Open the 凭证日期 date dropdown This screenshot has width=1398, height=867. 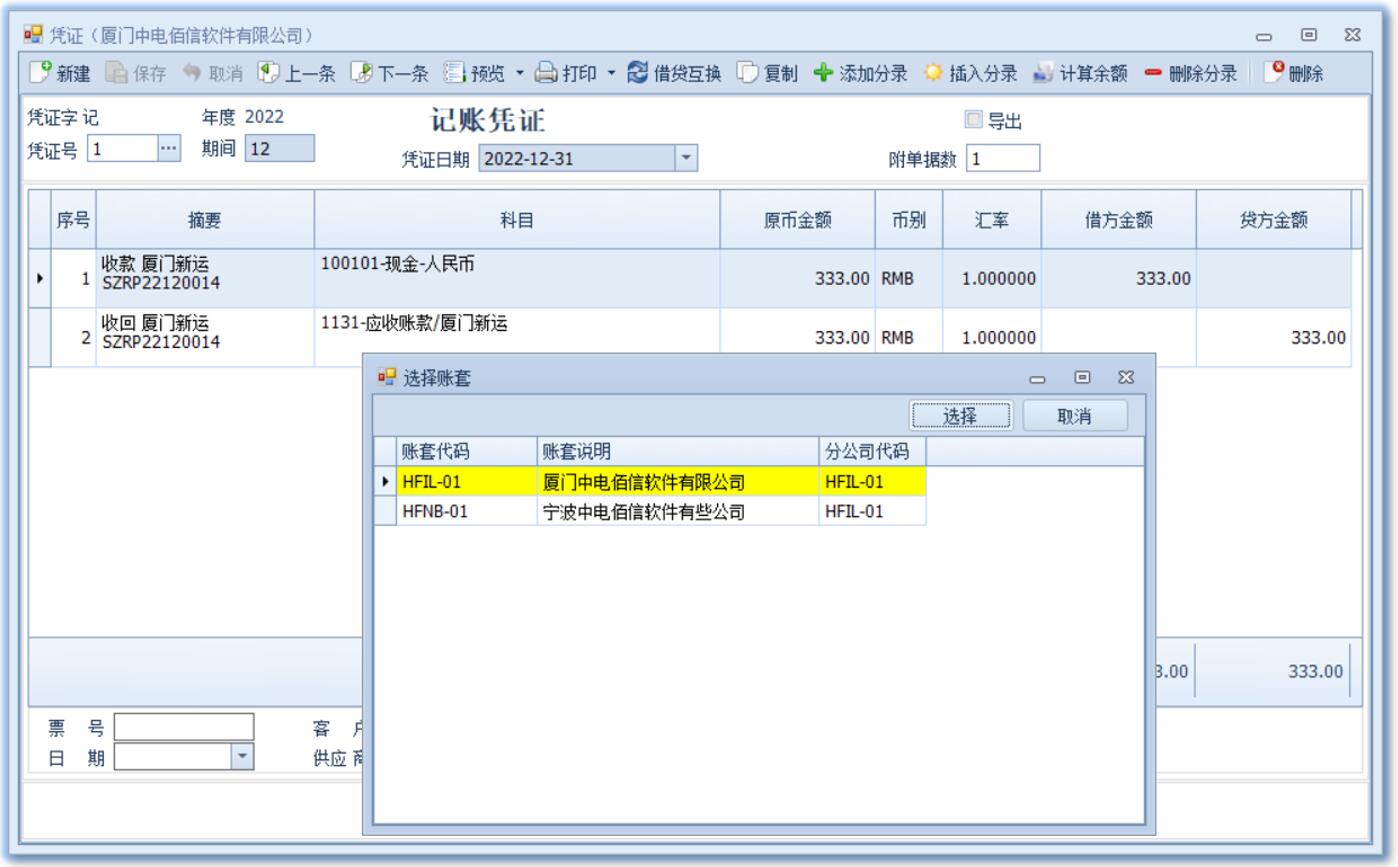685,158
